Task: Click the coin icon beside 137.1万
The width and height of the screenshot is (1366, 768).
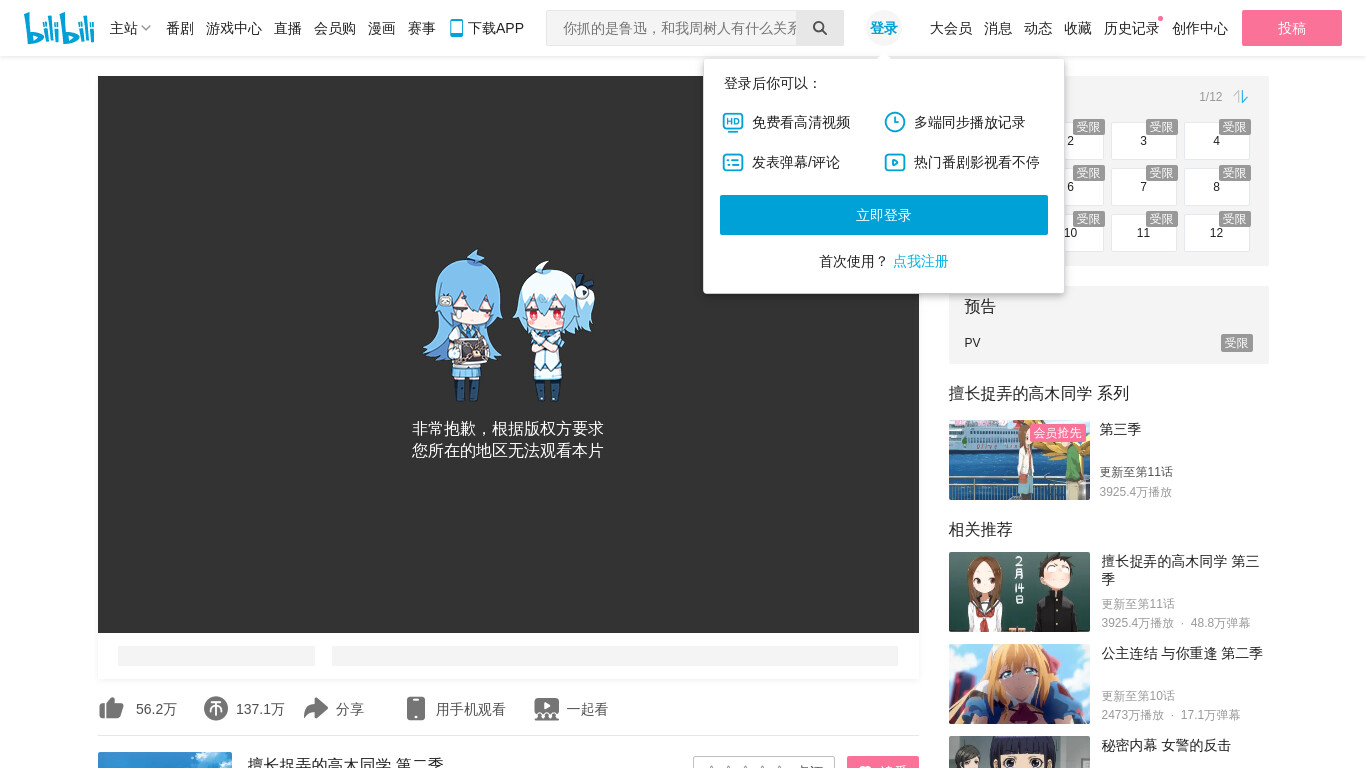Action: pos(216,709)
